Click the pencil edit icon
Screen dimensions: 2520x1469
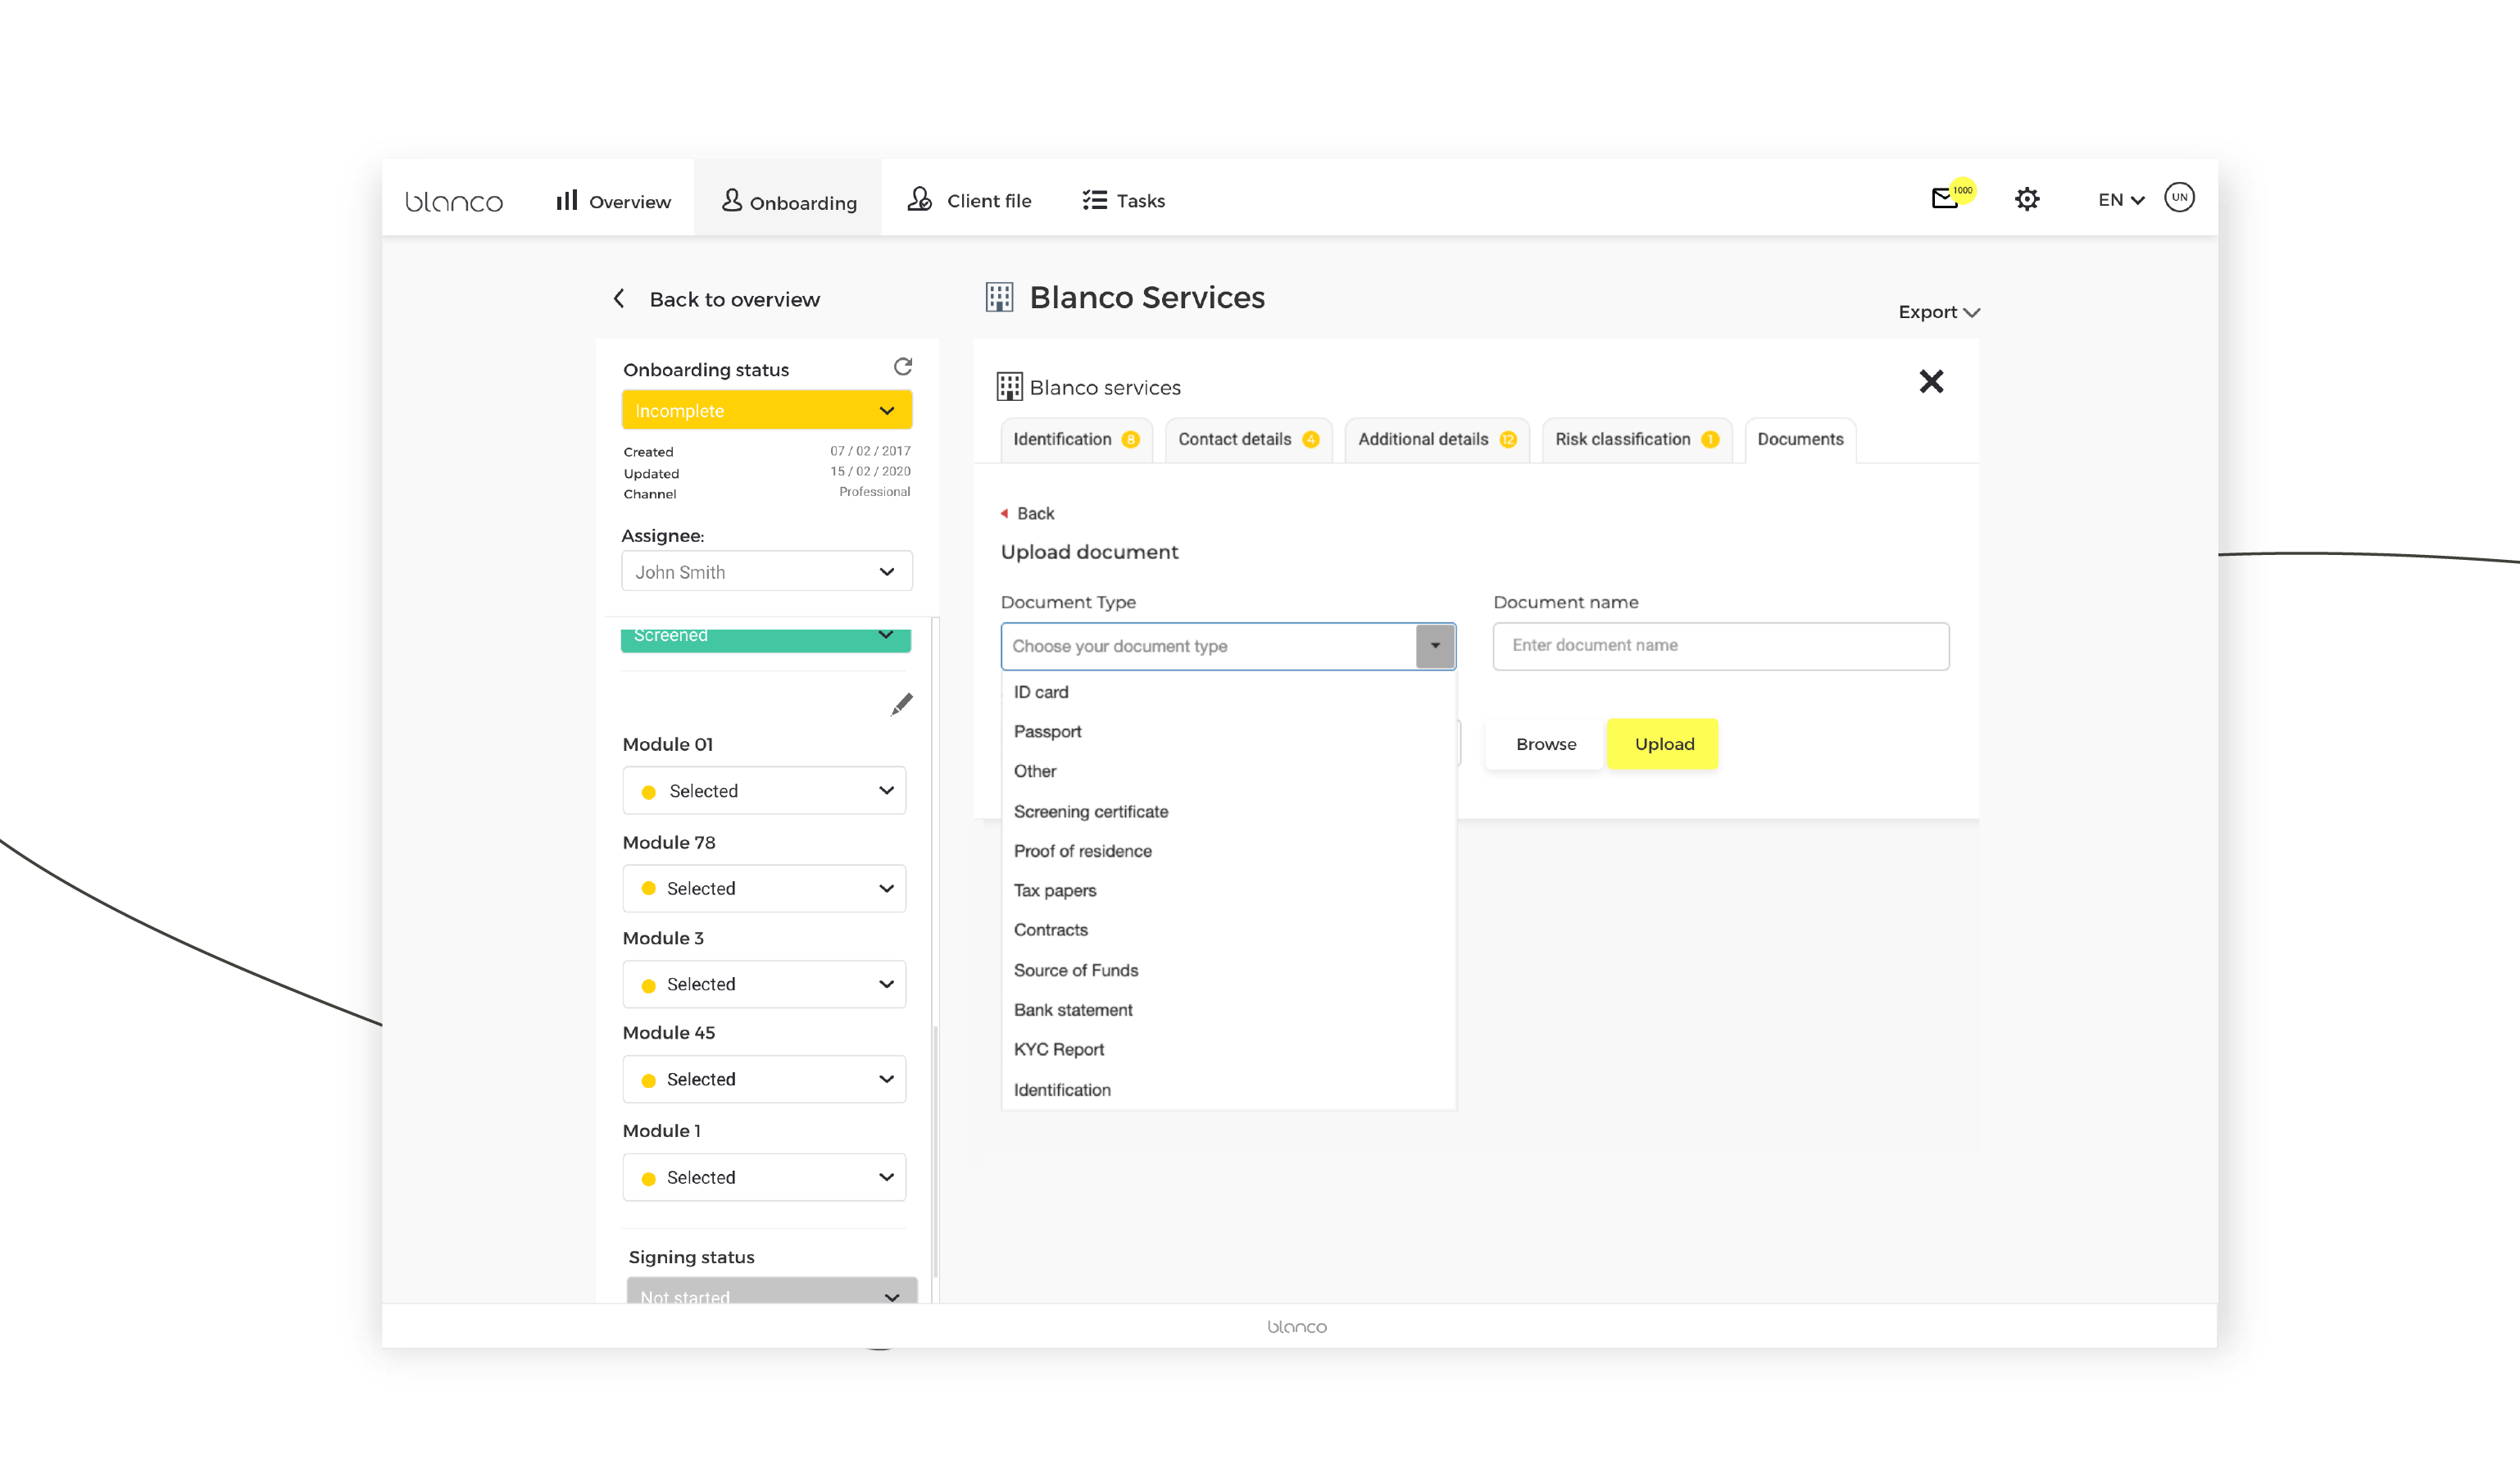pyautogui.click(x=901, y=704)
